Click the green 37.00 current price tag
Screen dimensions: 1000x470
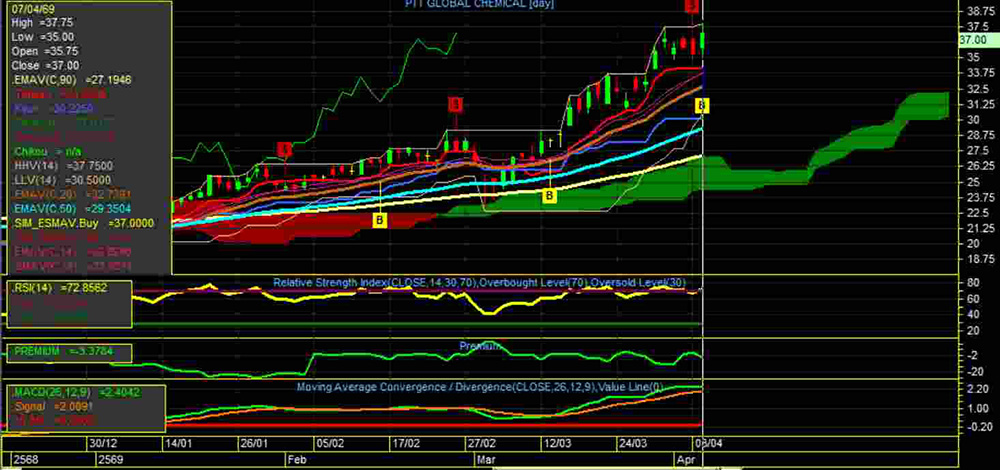coord(973,40)
